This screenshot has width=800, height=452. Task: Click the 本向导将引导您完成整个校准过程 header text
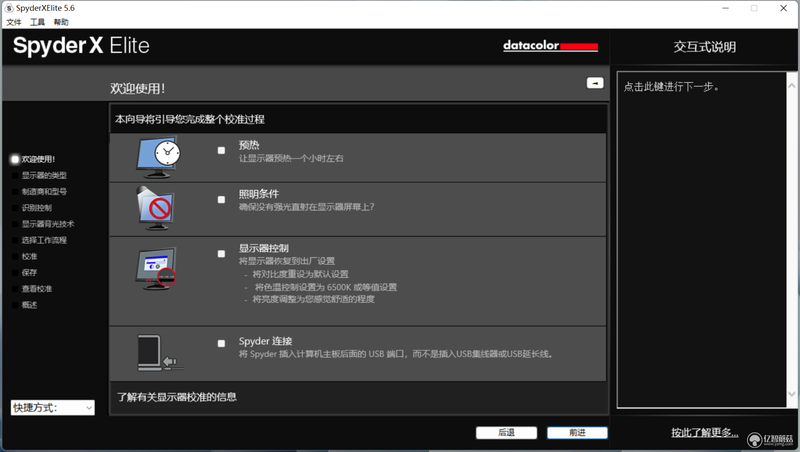(x=190, y=119)
